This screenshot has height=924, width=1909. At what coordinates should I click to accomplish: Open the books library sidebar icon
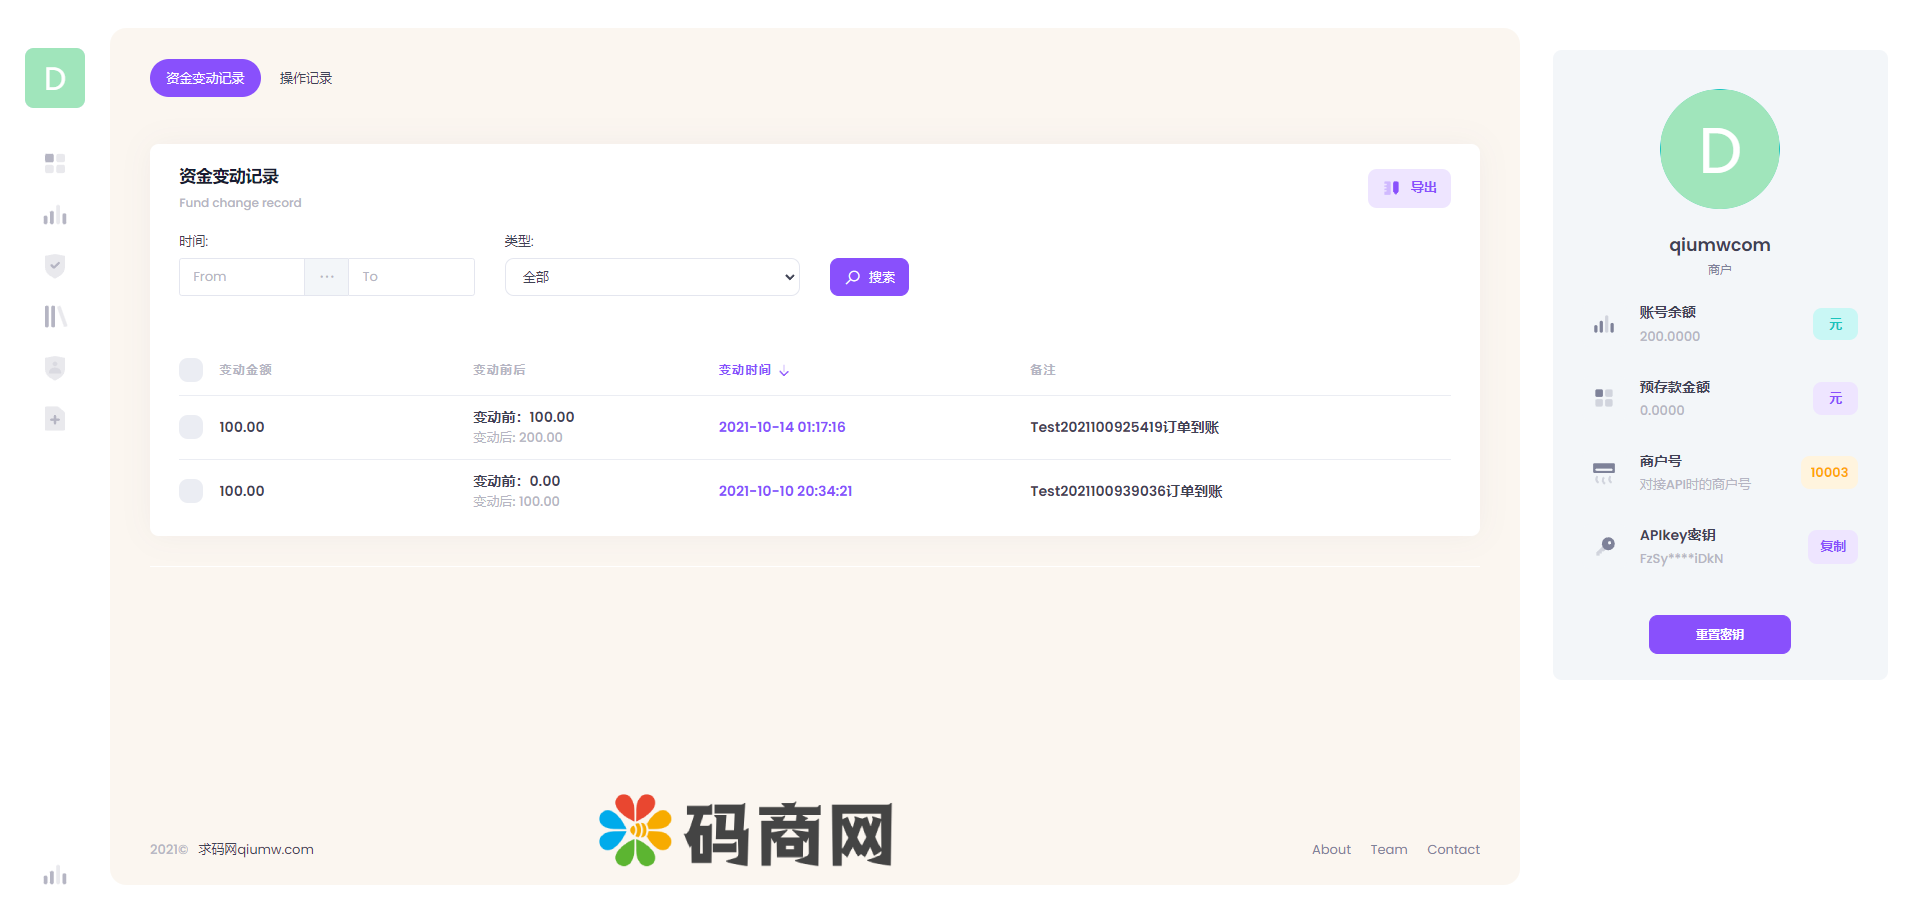[x=55, y=317]
